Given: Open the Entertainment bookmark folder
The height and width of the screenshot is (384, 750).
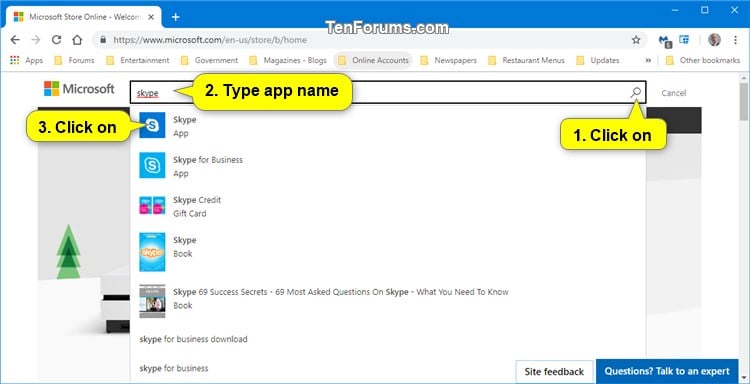Looking at the screenshot, I should [138, 60].
